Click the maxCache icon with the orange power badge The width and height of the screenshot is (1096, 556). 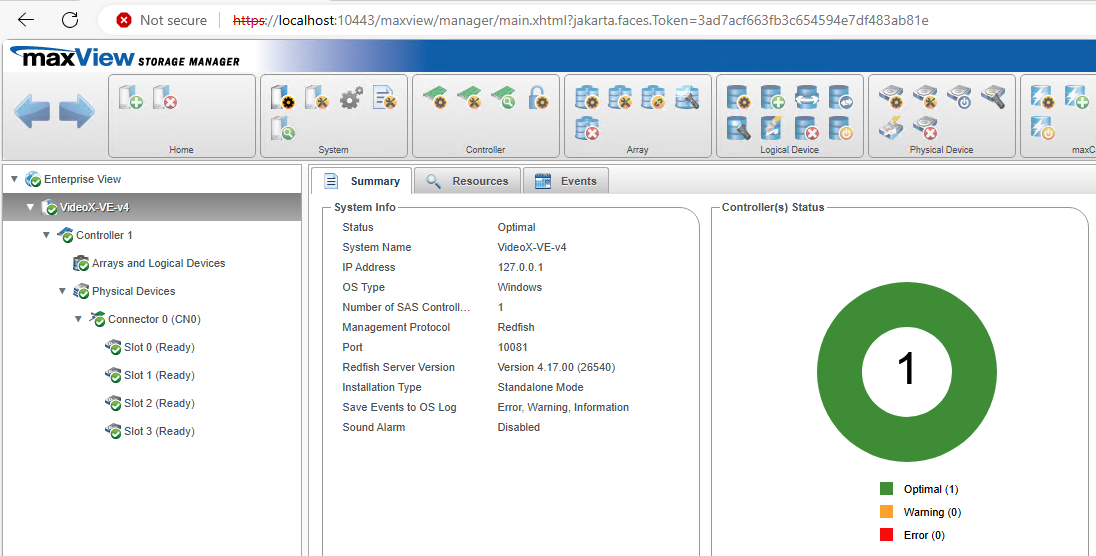coord(1042,128)
